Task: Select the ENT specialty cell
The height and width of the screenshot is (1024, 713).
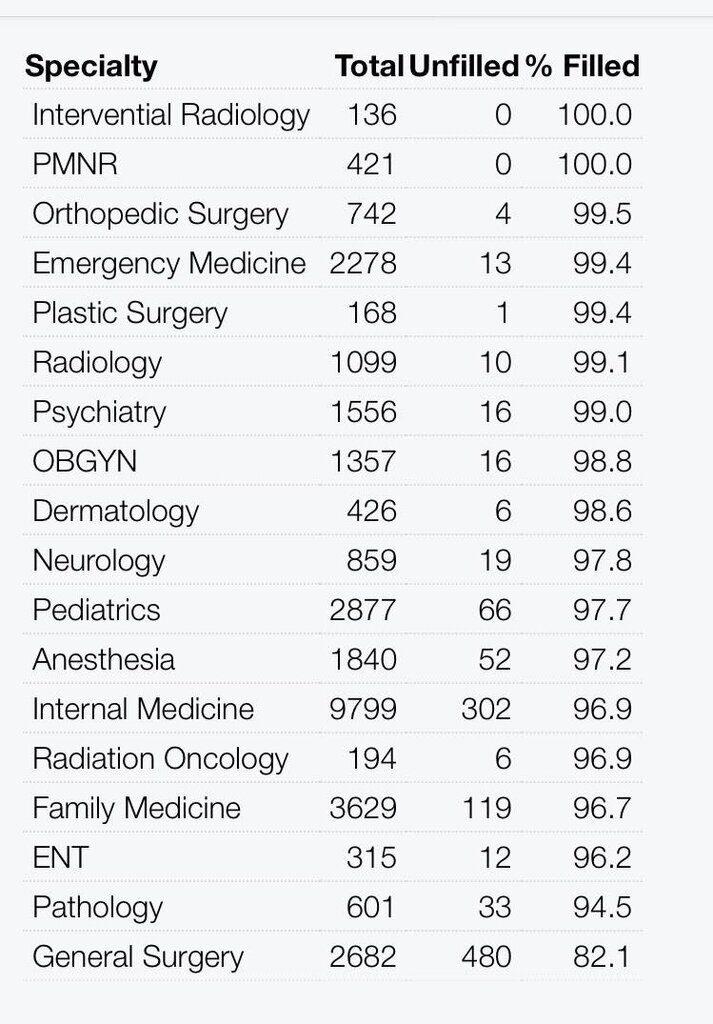Action: (x=60, y=858)
